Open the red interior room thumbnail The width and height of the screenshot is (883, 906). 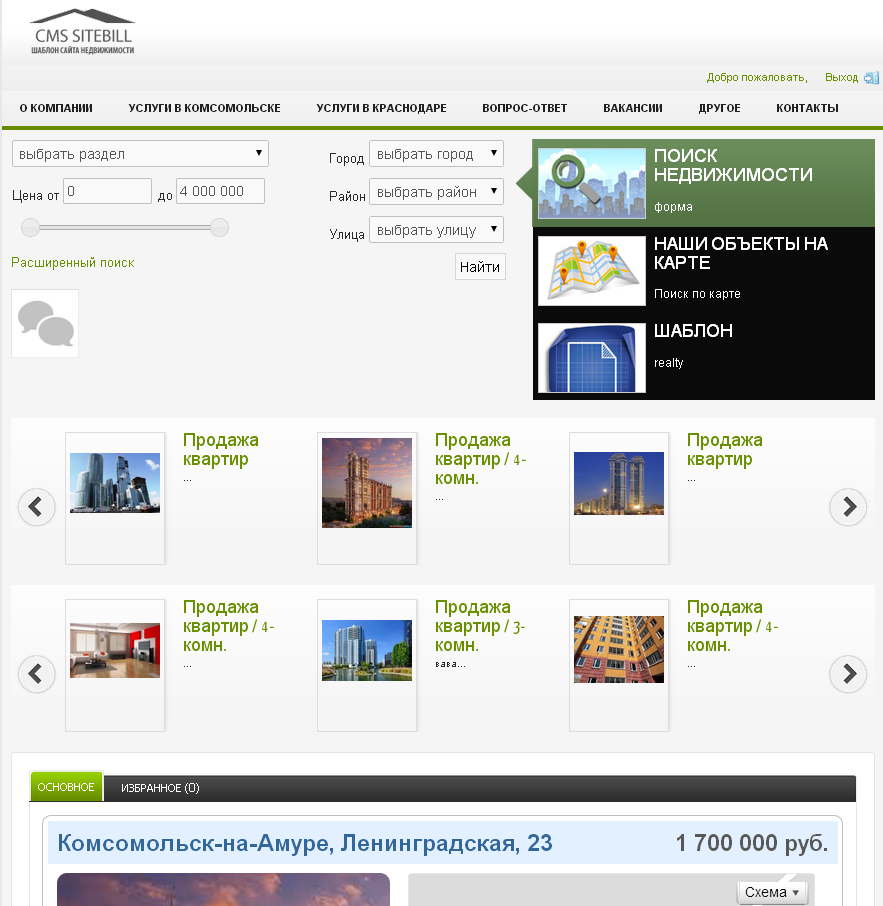(x=115, y=651)
